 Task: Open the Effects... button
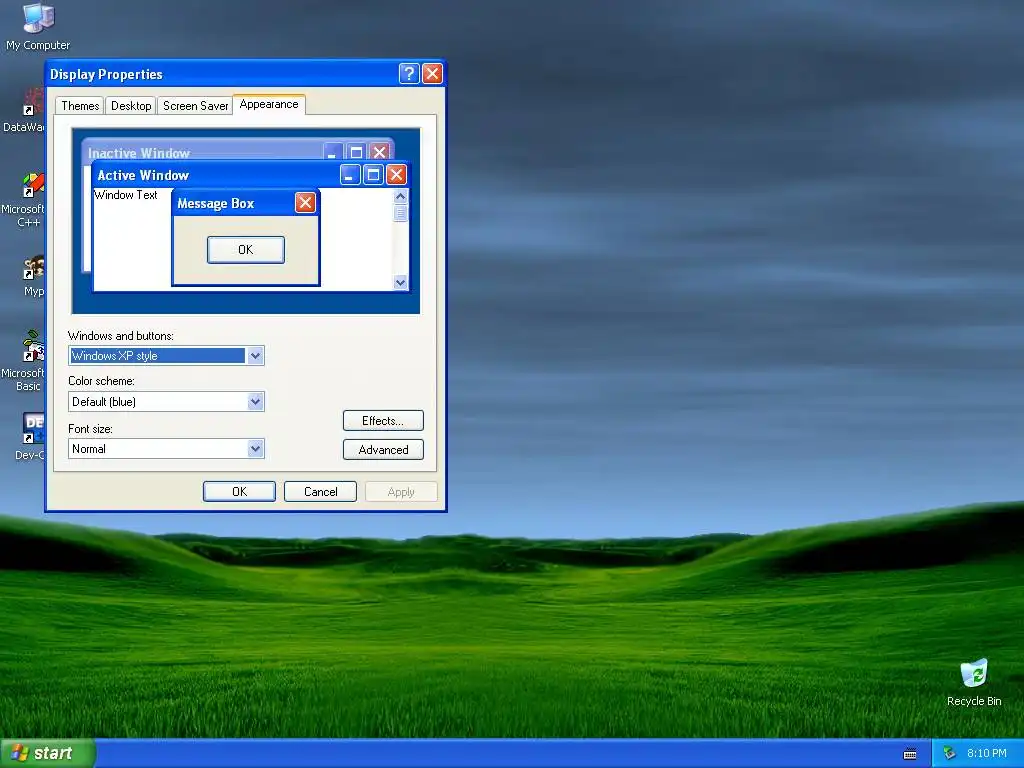(x=383, y=421)
